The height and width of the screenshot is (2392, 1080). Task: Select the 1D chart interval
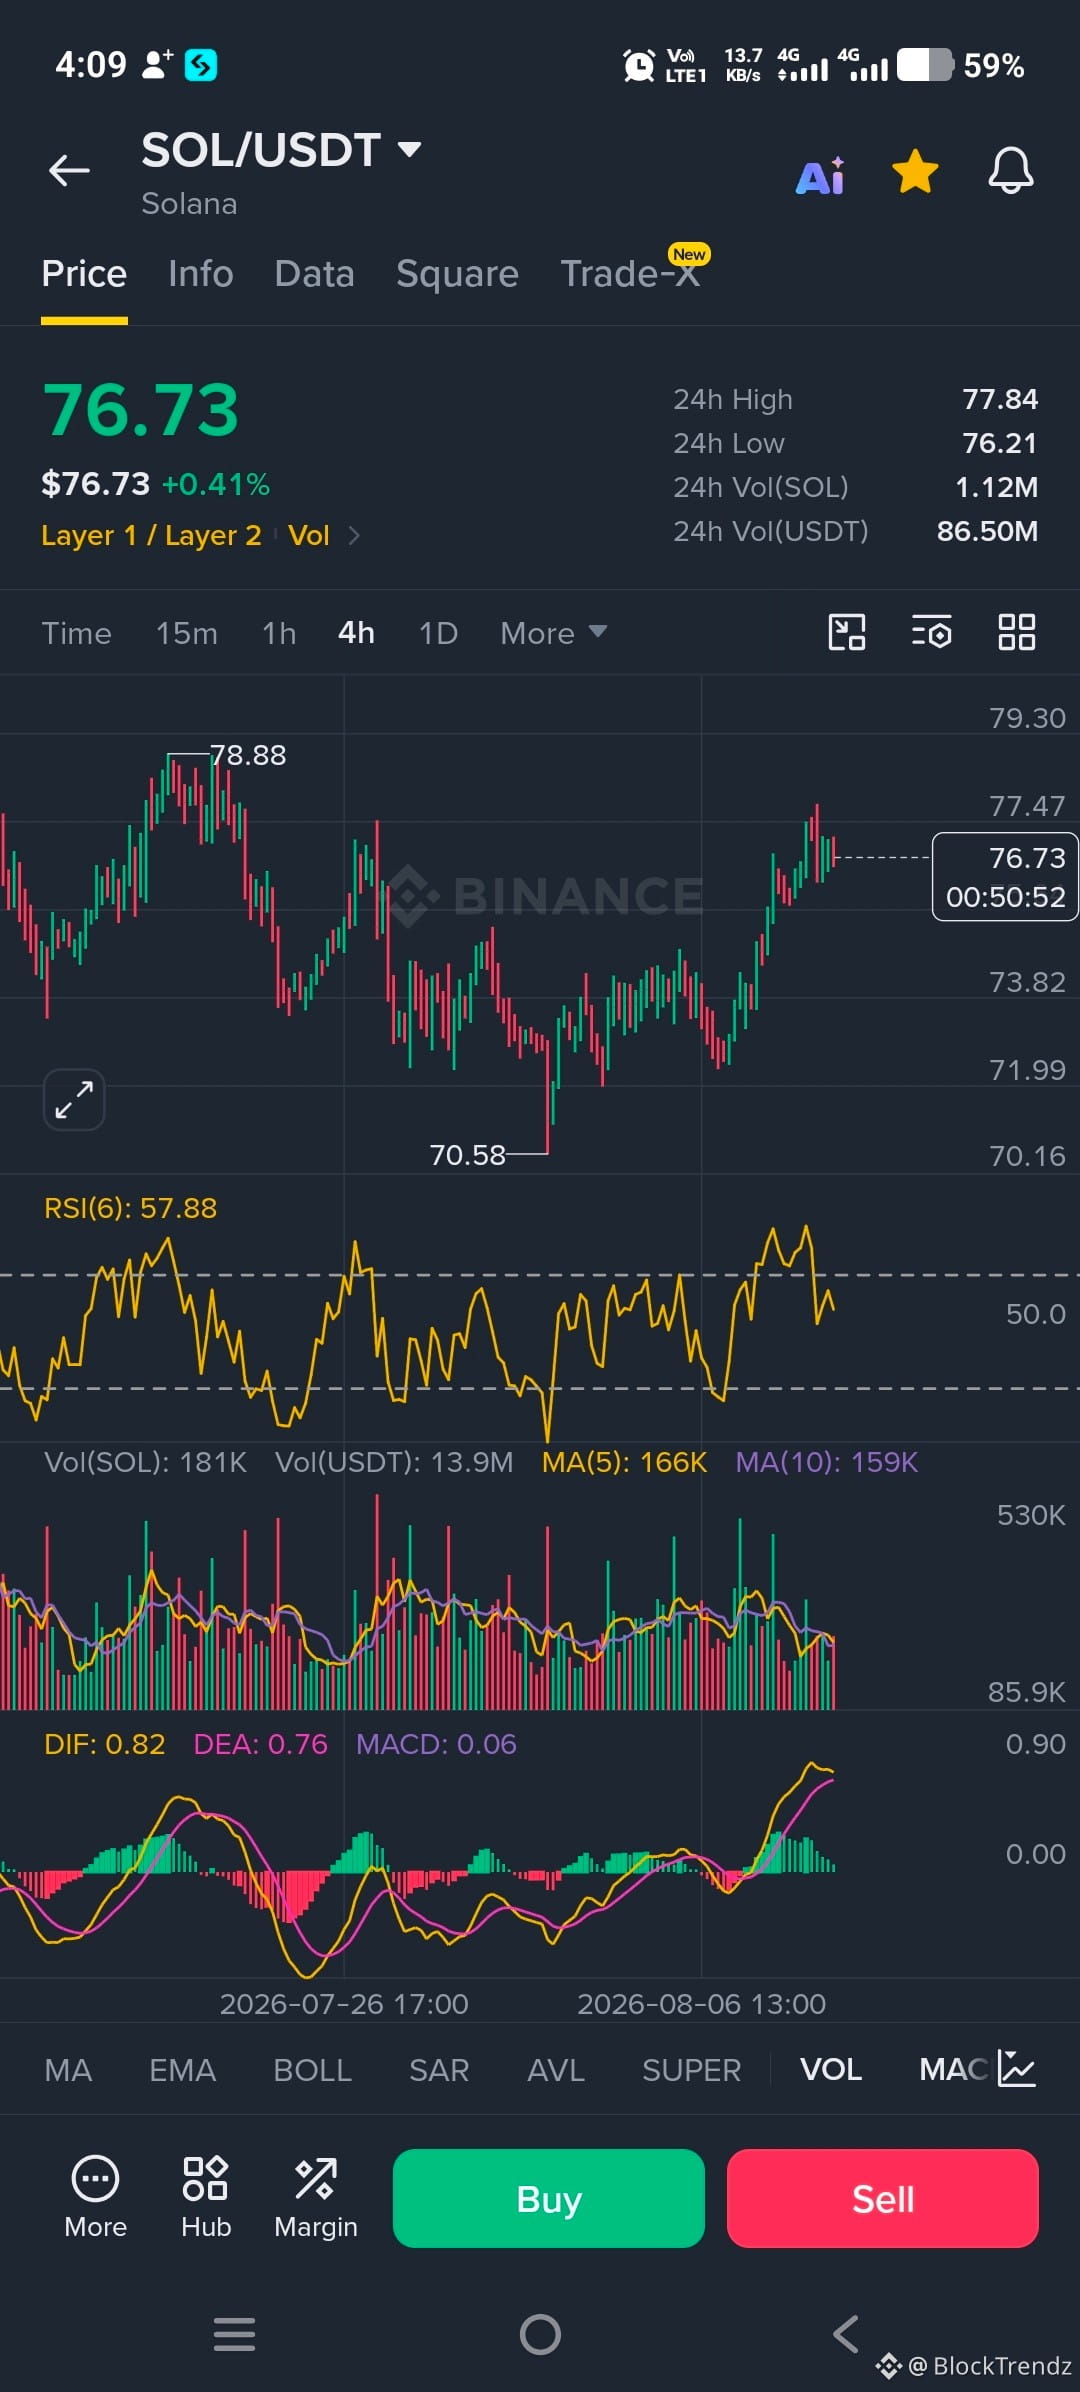(x=438, y=633)
